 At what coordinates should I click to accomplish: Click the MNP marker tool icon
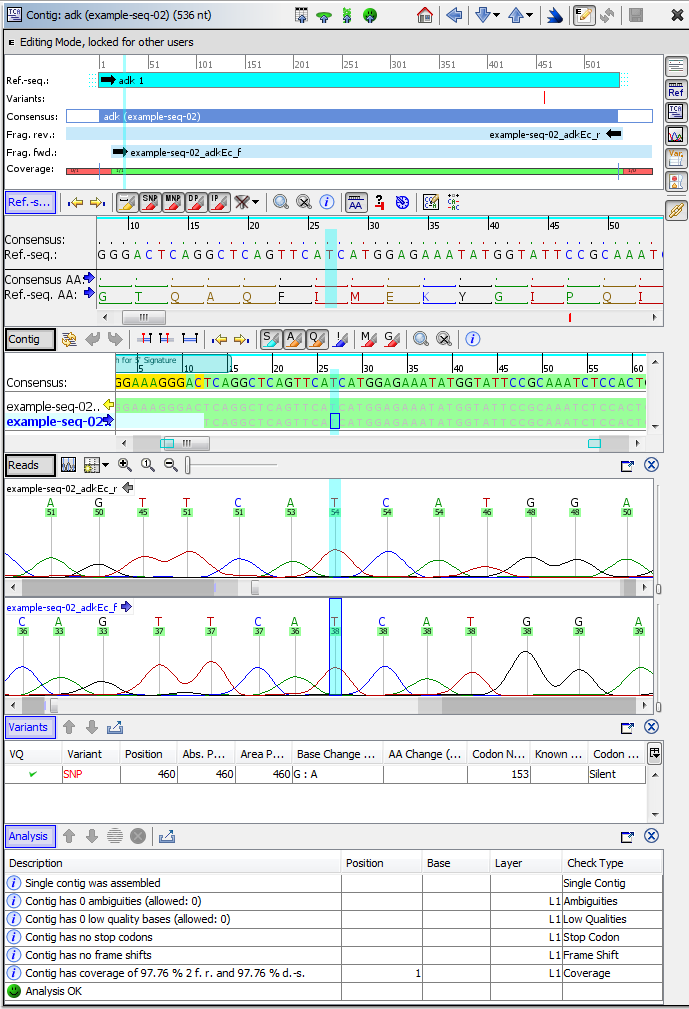pyautogui.click(x=173, y=202)
